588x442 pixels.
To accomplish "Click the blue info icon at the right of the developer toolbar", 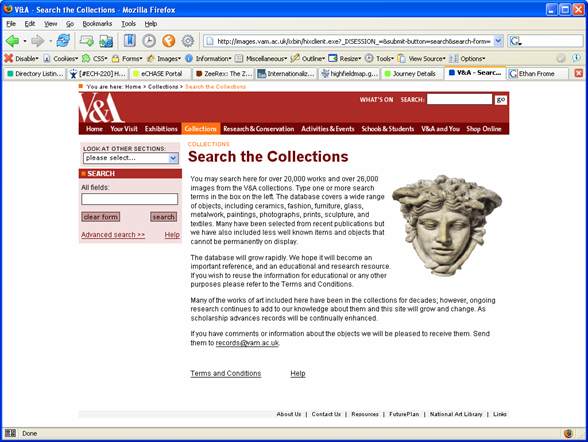I will click(x=576, y=58).
